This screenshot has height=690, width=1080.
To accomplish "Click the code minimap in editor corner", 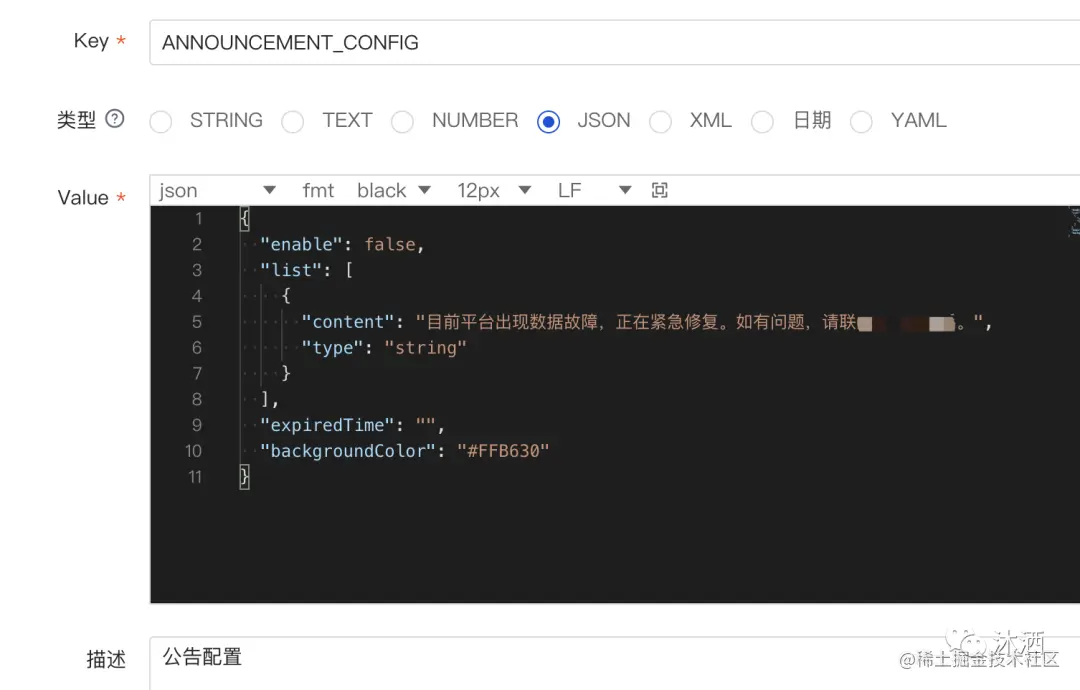I will tap(1074, 222).
